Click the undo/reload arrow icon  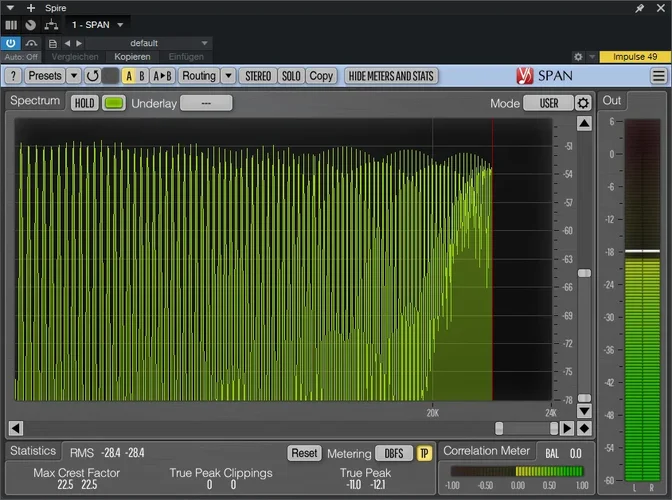[93, 76]
